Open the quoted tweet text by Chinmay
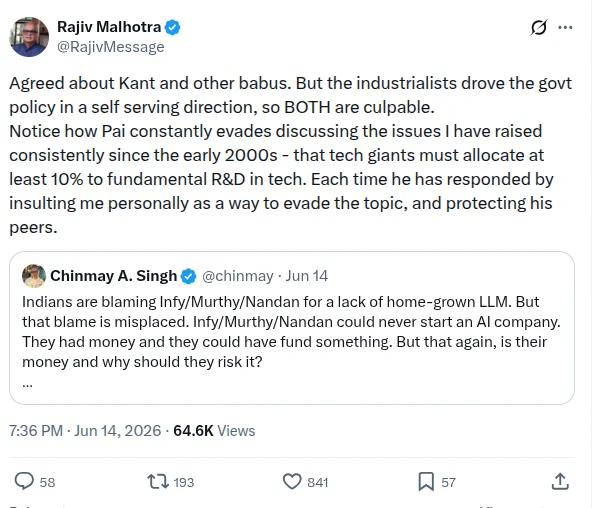Image resolution: width=594 pixels, height=508 pixels. click(291, 331)
